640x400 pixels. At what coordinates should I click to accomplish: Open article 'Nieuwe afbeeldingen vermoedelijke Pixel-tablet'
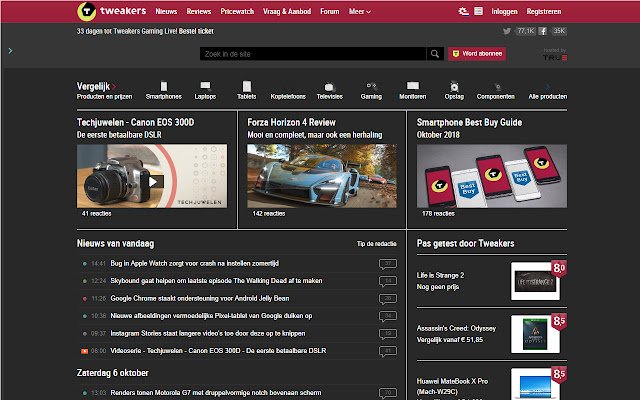[x=211, y=316]
